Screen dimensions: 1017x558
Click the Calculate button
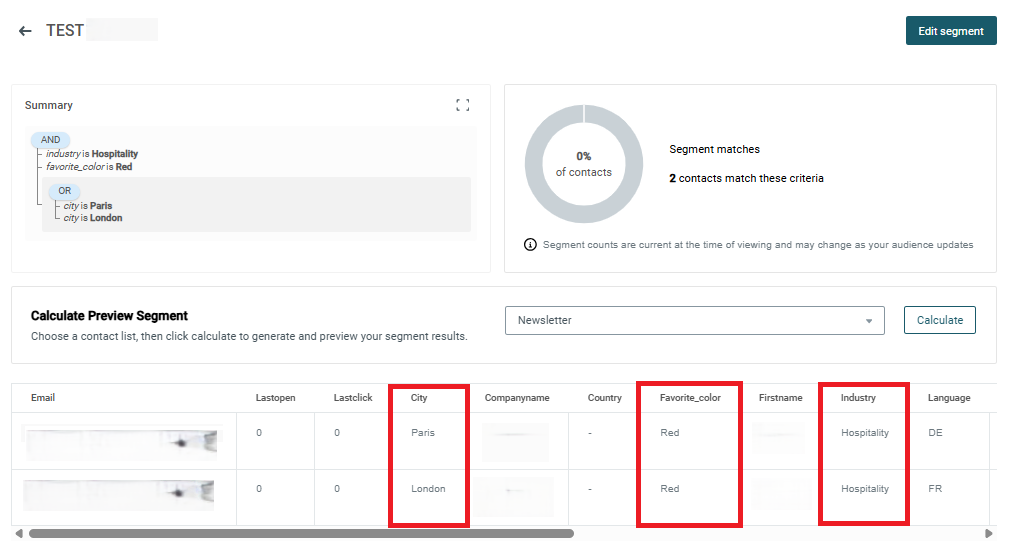click(939, 320)
